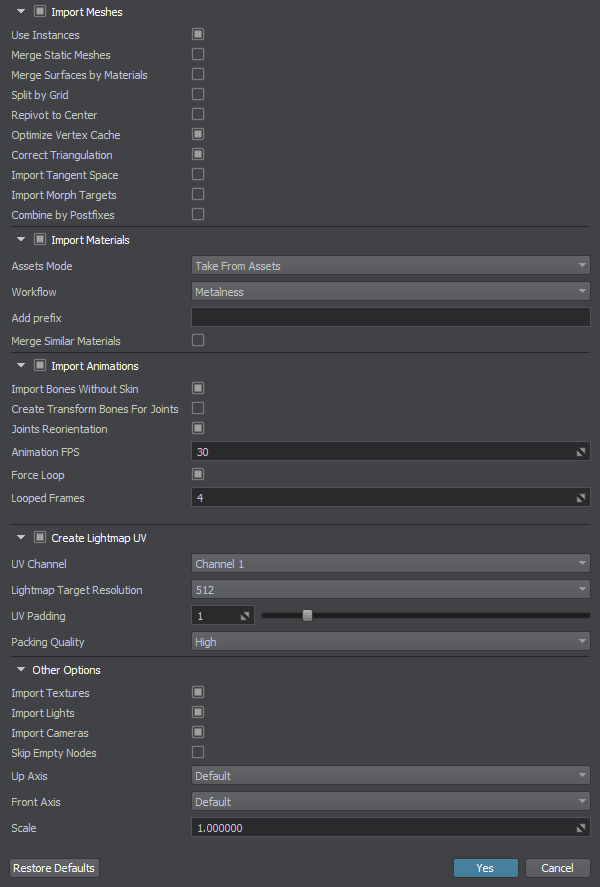
Task: Open the Up Axis dropdown
Action: pos(391,776)
